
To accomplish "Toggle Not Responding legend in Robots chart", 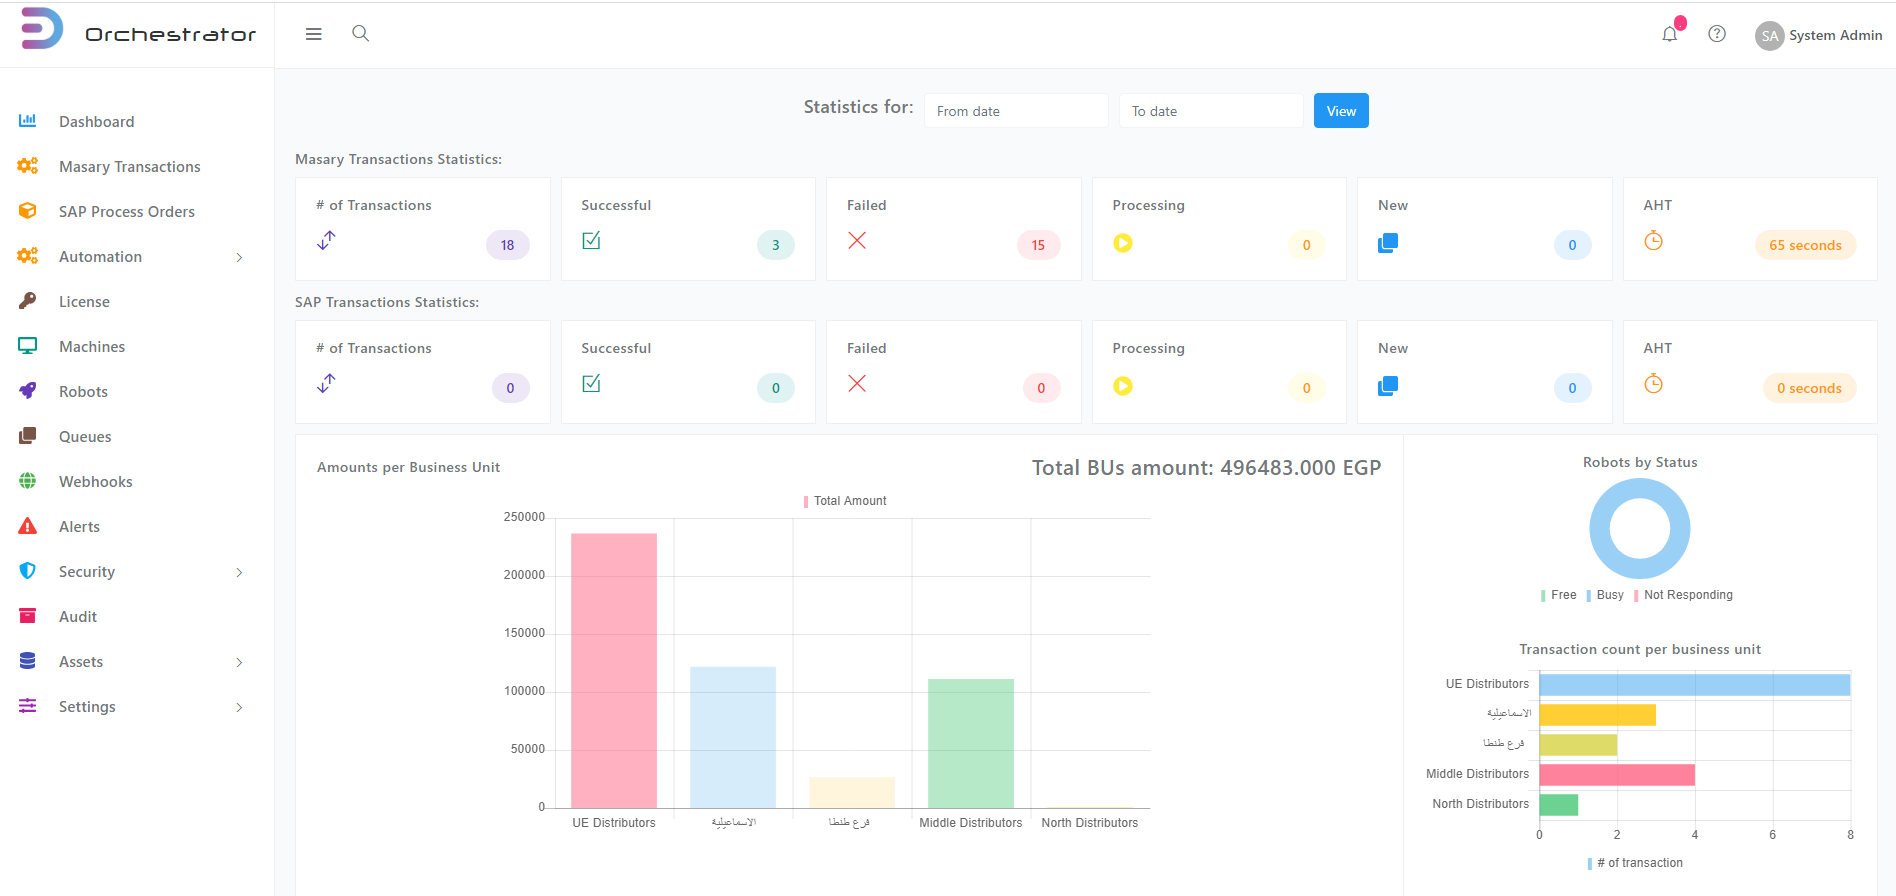I will coord(1683,595).
